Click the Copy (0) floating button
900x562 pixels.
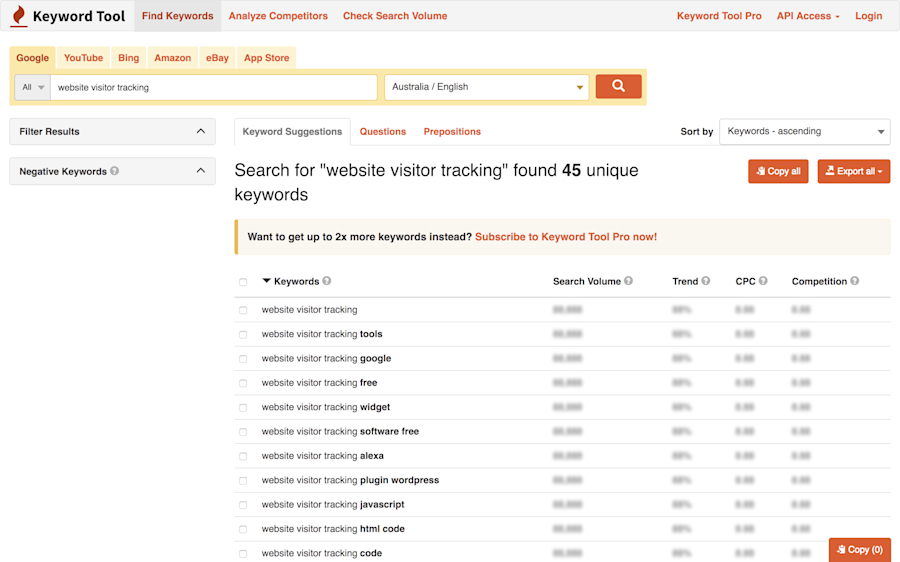[x=859, y=549]
